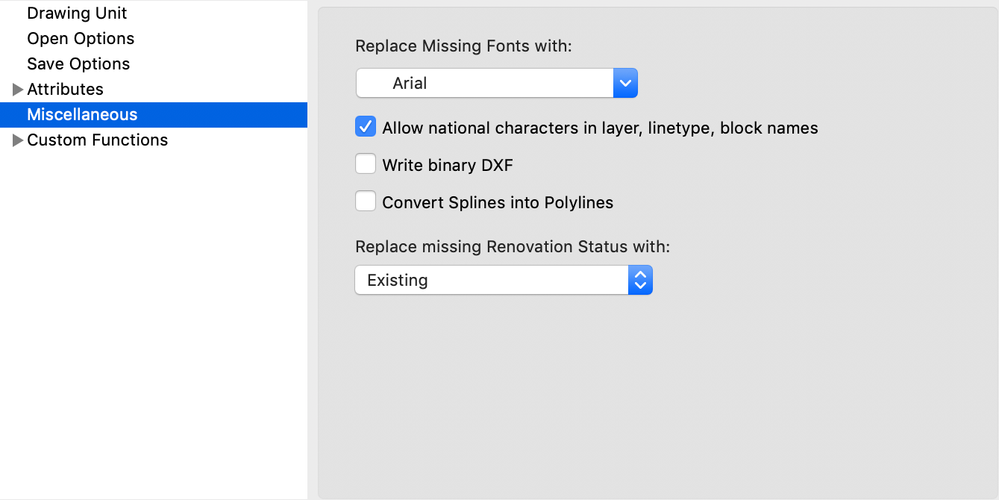The image size is (999, 500).
Task: Open the Existing renovation status dropdown
Action: pos(640,280)
